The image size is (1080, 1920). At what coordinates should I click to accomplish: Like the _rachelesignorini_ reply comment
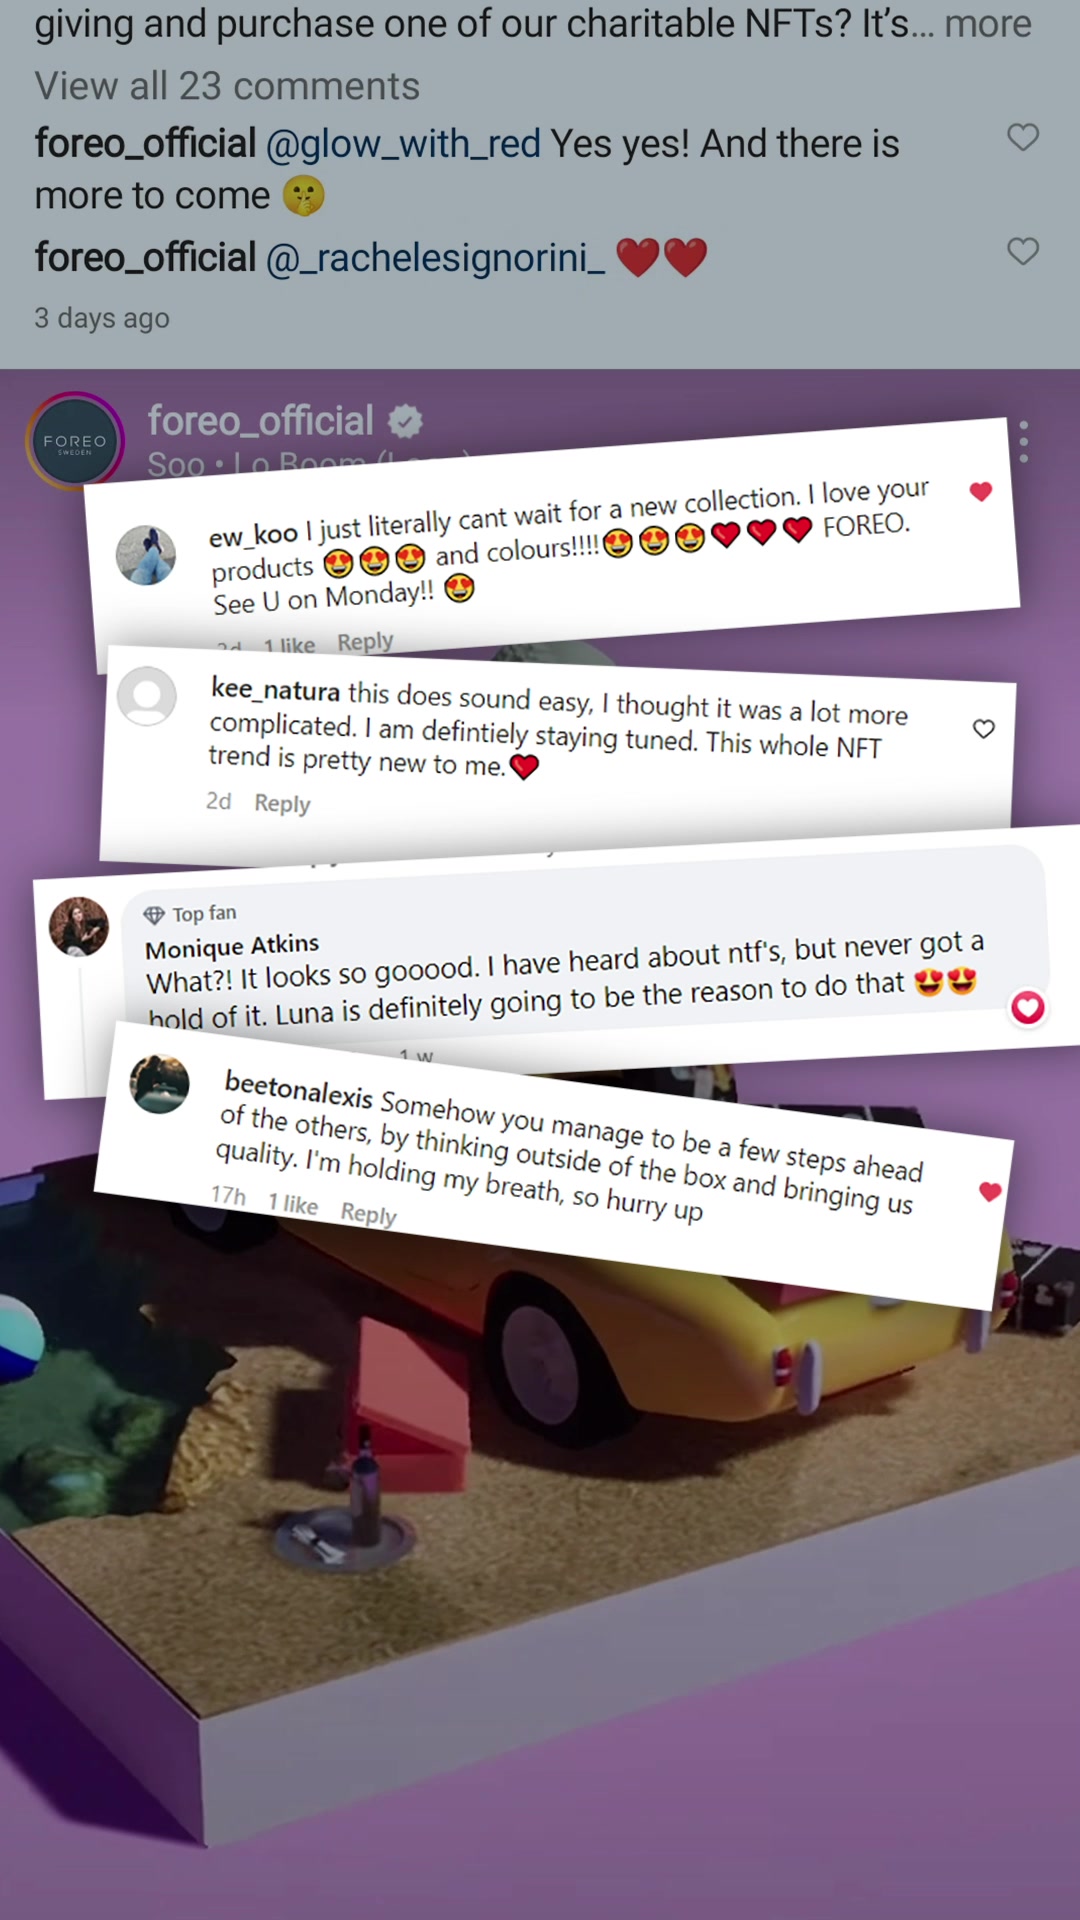[1022, 251]
